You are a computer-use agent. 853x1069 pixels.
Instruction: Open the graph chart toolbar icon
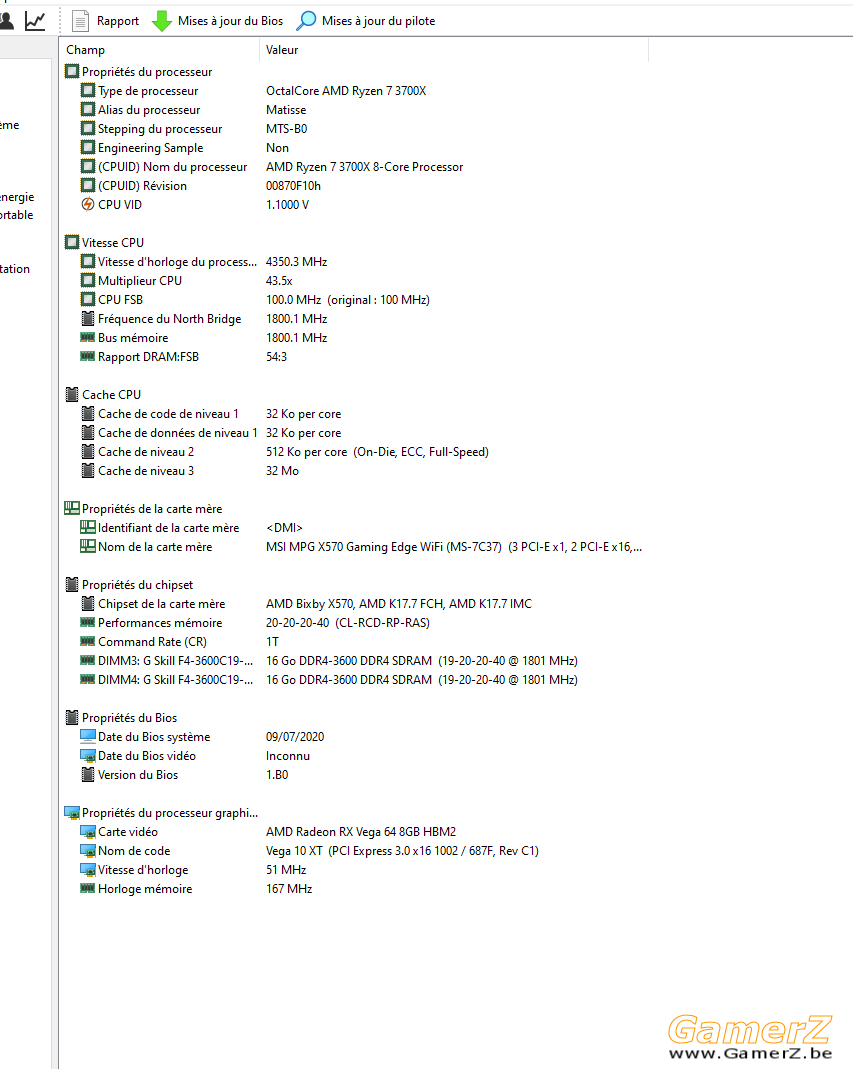35,21
